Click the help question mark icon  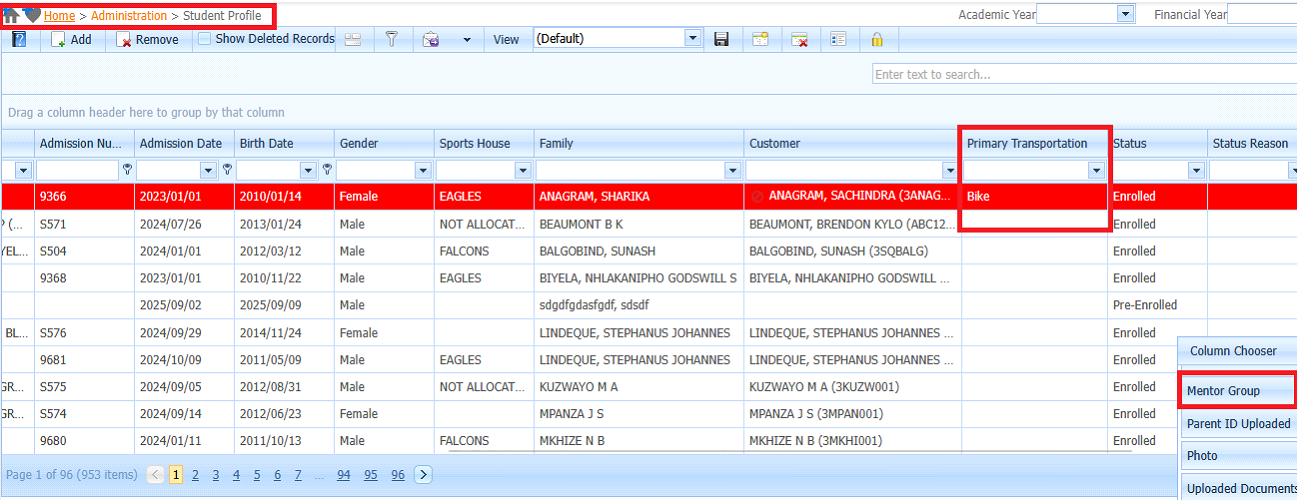[19, 39]
